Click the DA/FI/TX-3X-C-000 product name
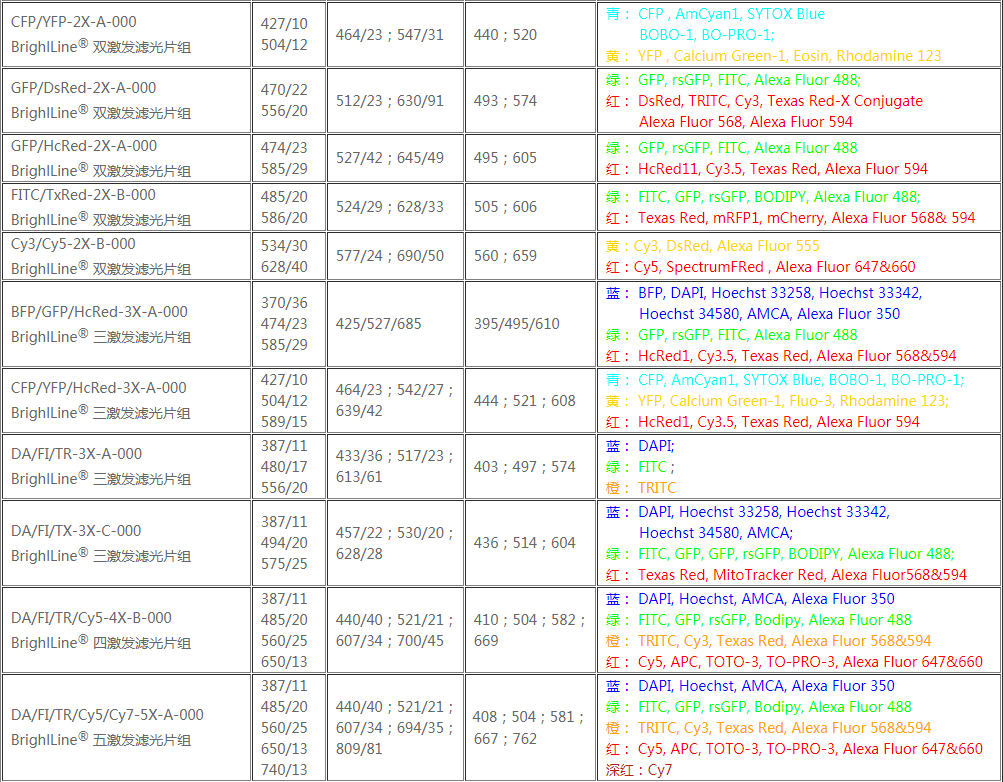1003x782 pixels. click(76, 531)
